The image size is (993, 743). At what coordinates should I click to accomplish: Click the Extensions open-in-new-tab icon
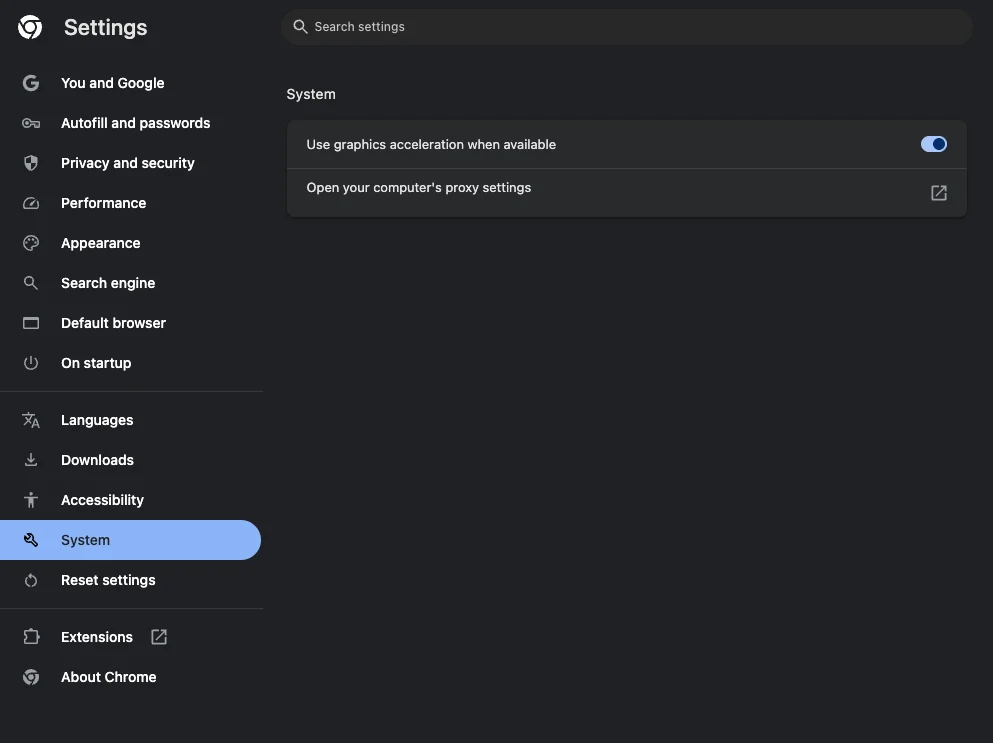point(159,637)
